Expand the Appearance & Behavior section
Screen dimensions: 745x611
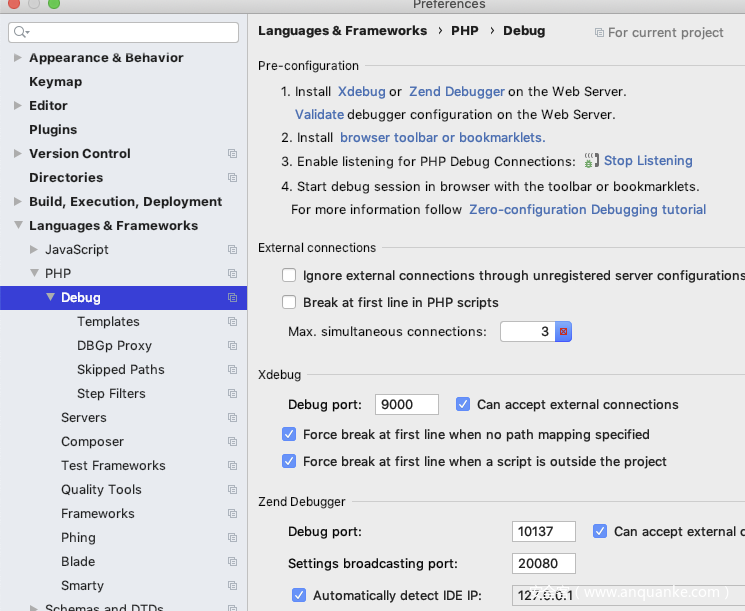[x=18, y=58]
